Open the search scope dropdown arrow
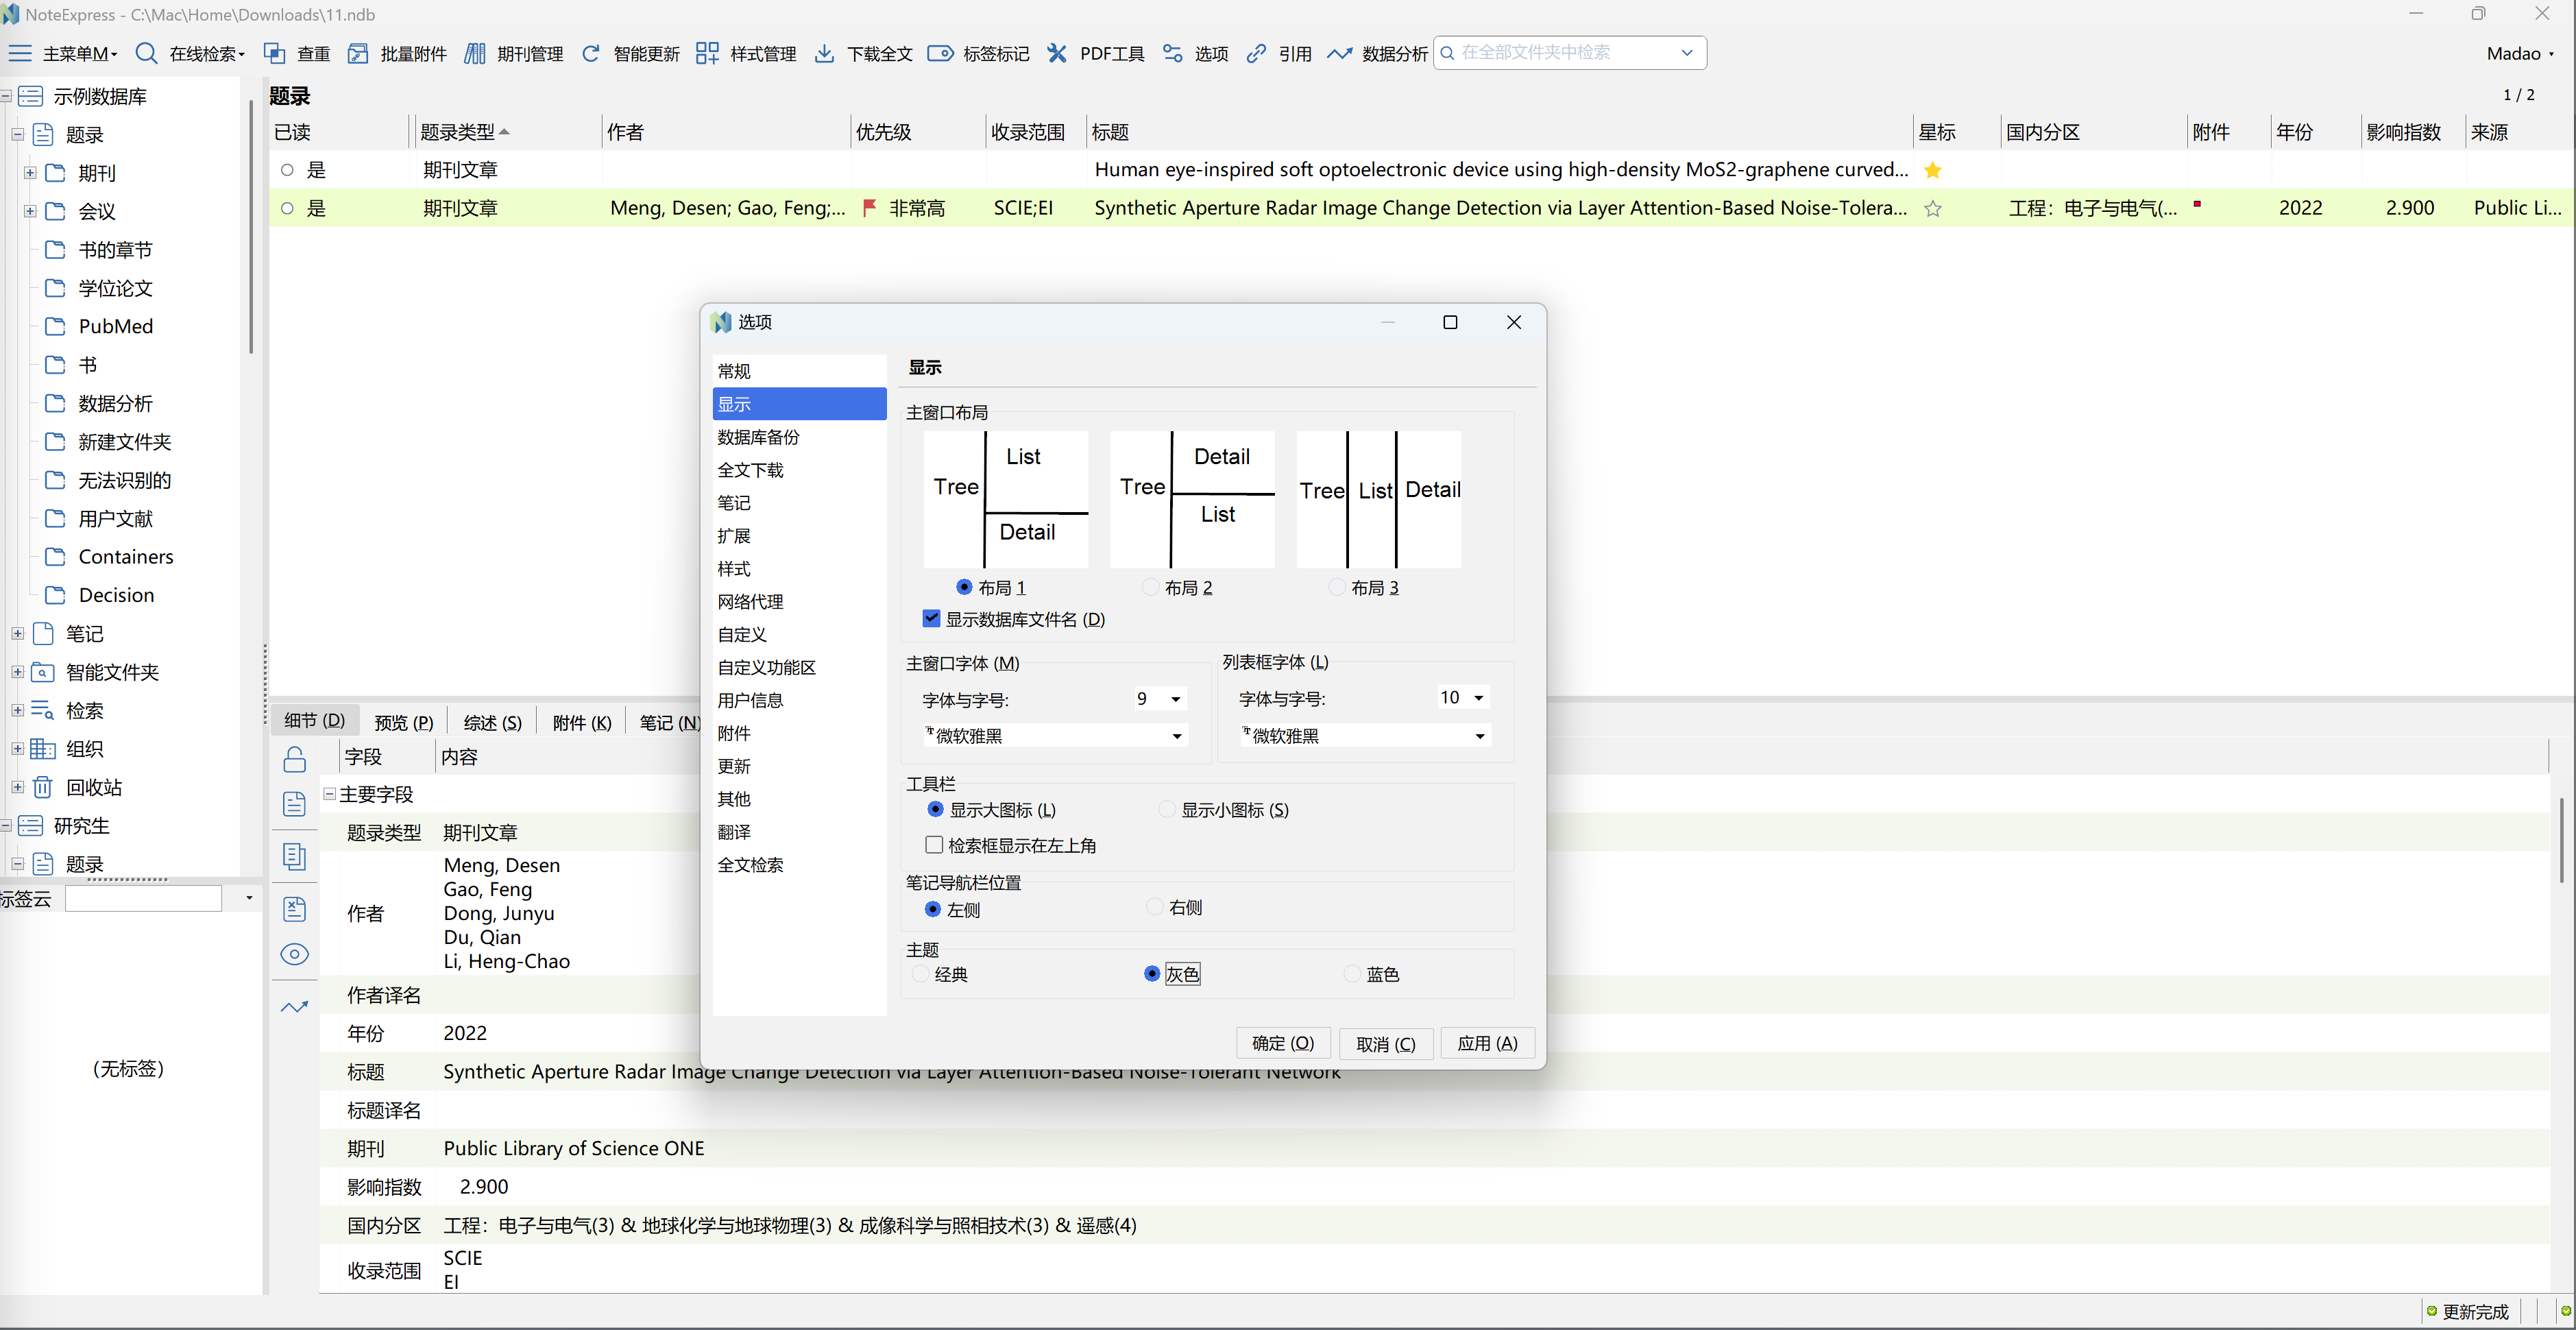 pyautogui.click(x=1687, y=53)
